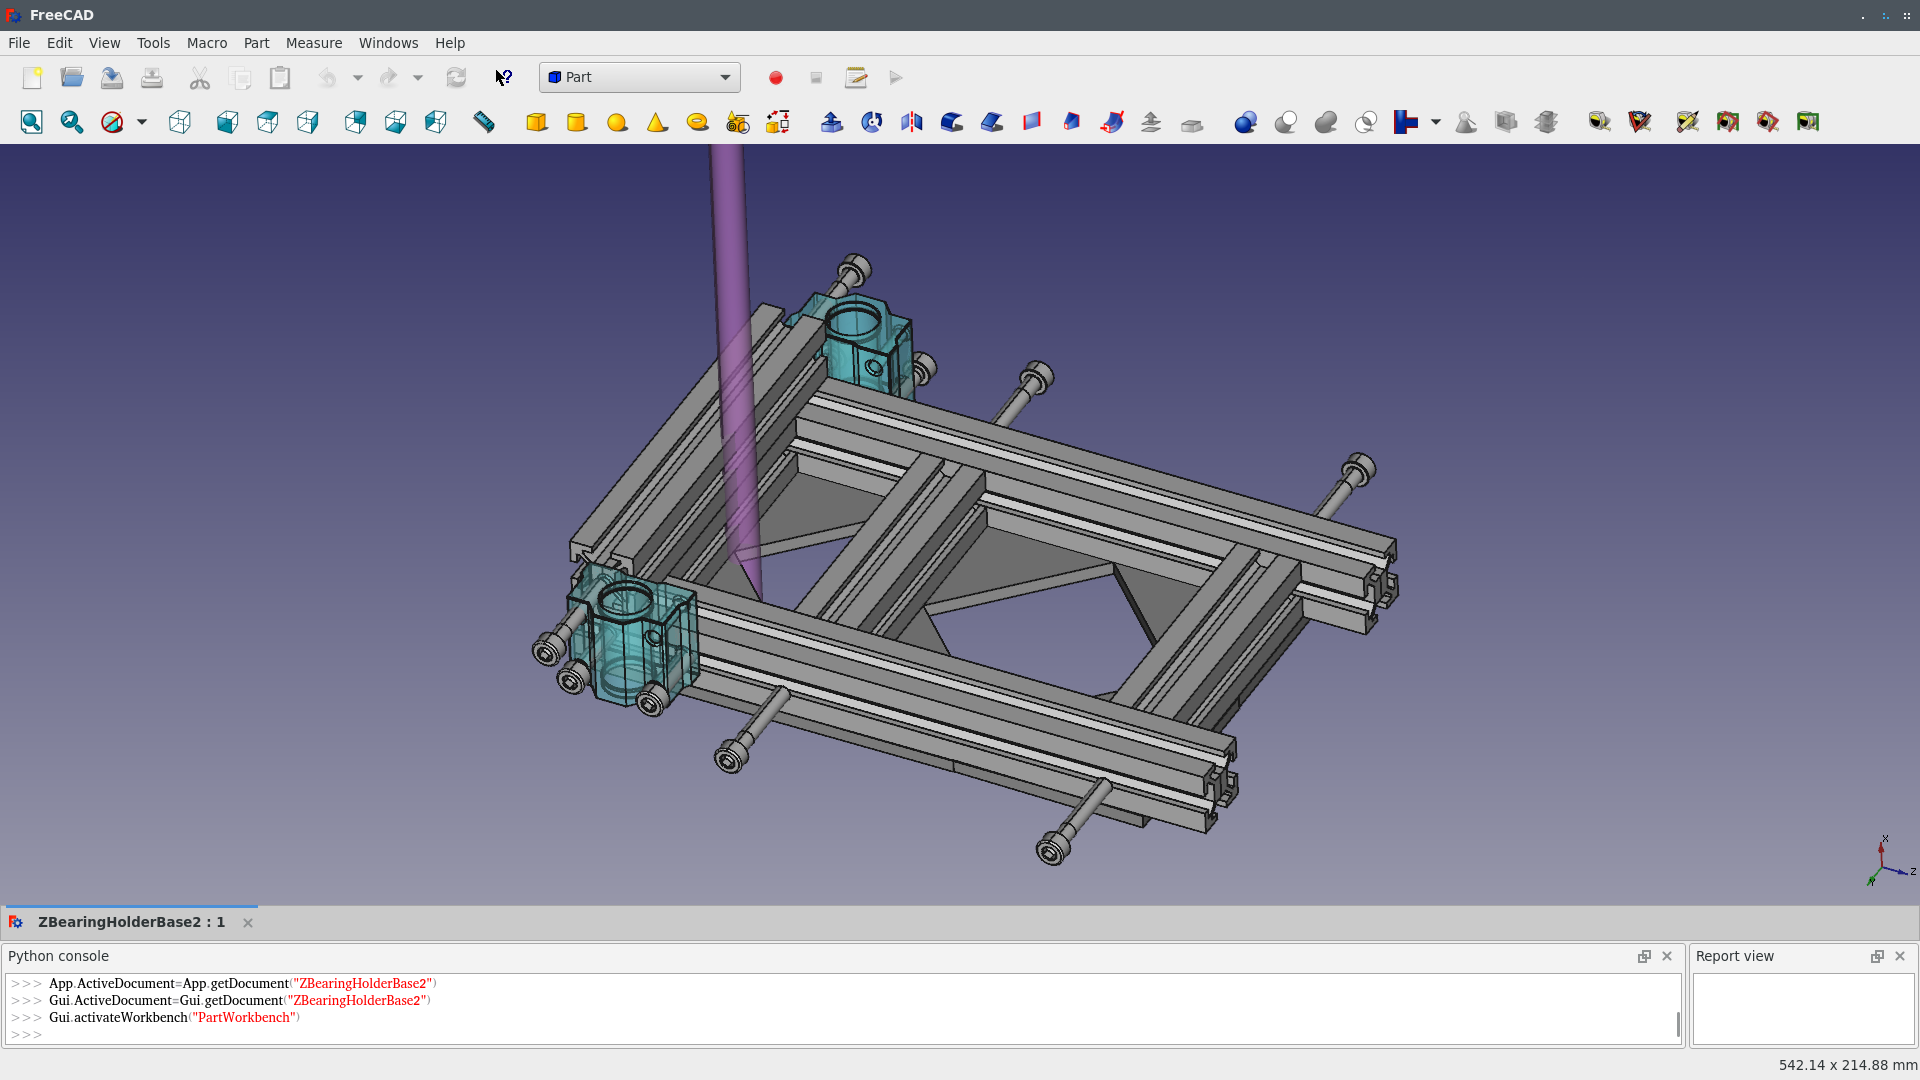
Task: Select the ZBearingHolderBase2 : 1 document tab
Action: (131, 922)
